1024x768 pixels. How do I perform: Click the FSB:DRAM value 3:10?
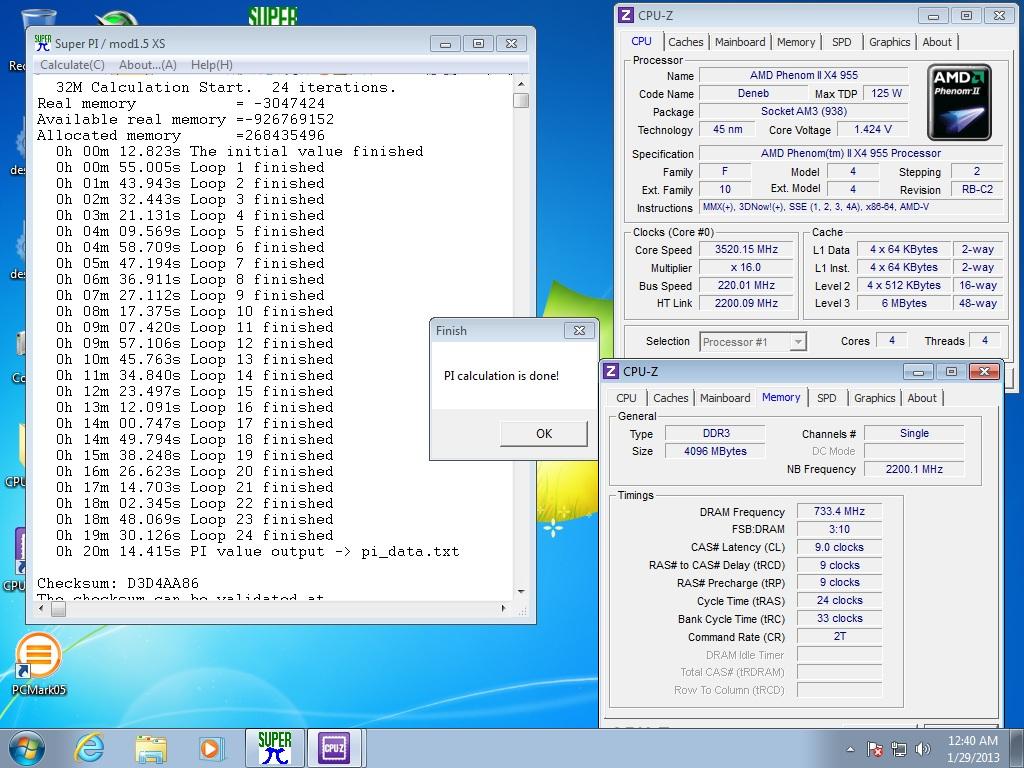pos(839,529)
